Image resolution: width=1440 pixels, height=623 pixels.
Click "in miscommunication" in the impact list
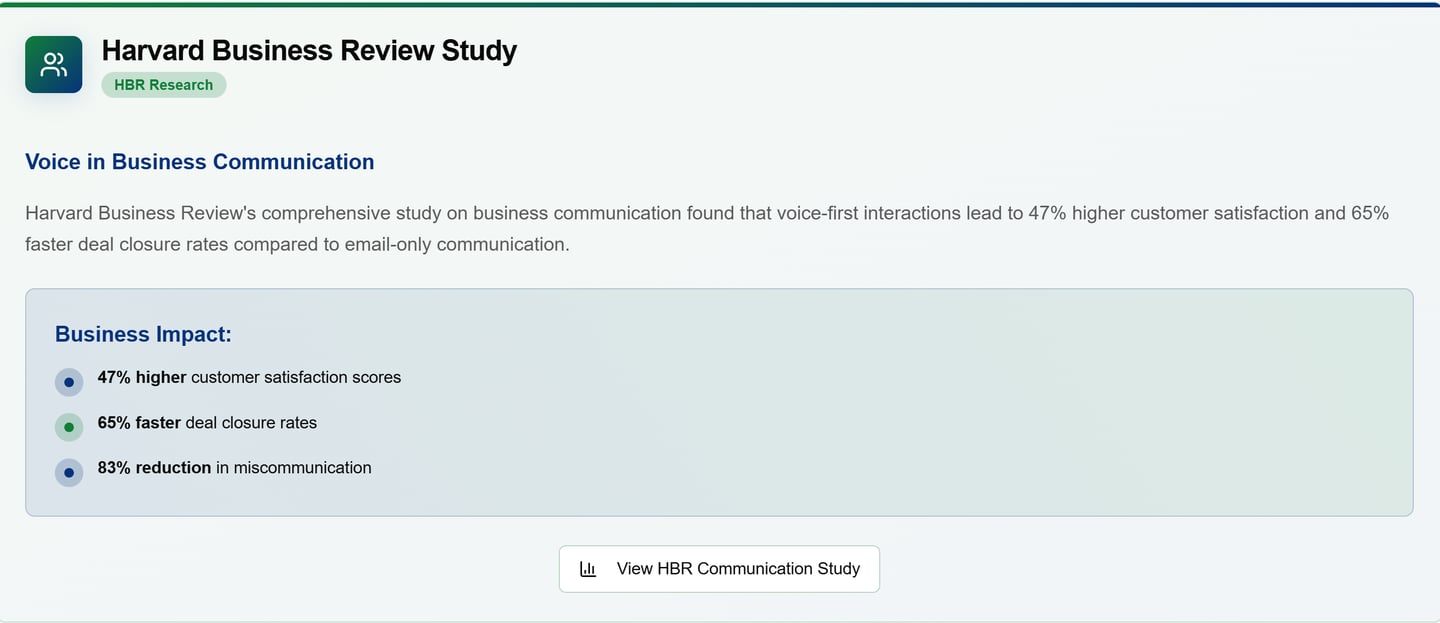click(293, 468)
